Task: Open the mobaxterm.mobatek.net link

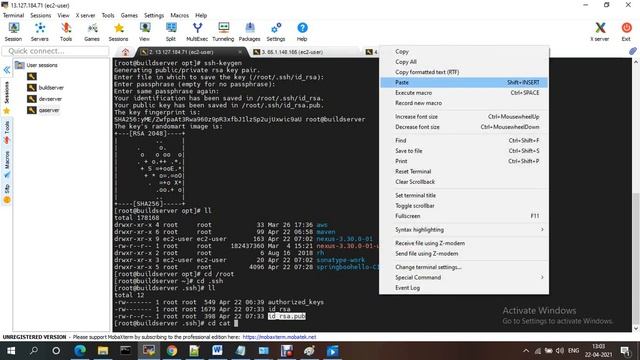Action: tap(280, 337)
